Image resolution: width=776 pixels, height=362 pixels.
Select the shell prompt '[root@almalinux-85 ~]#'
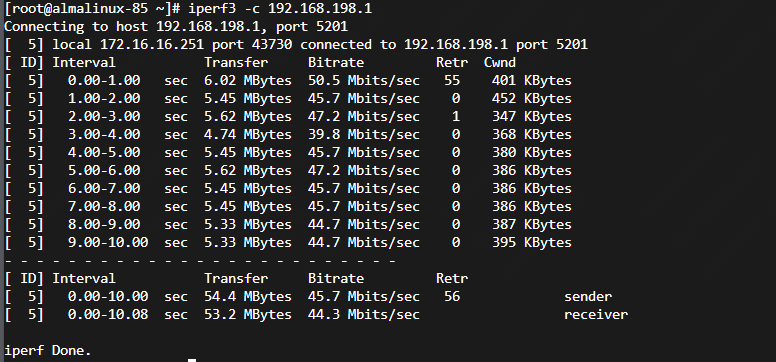coord(93,9)
